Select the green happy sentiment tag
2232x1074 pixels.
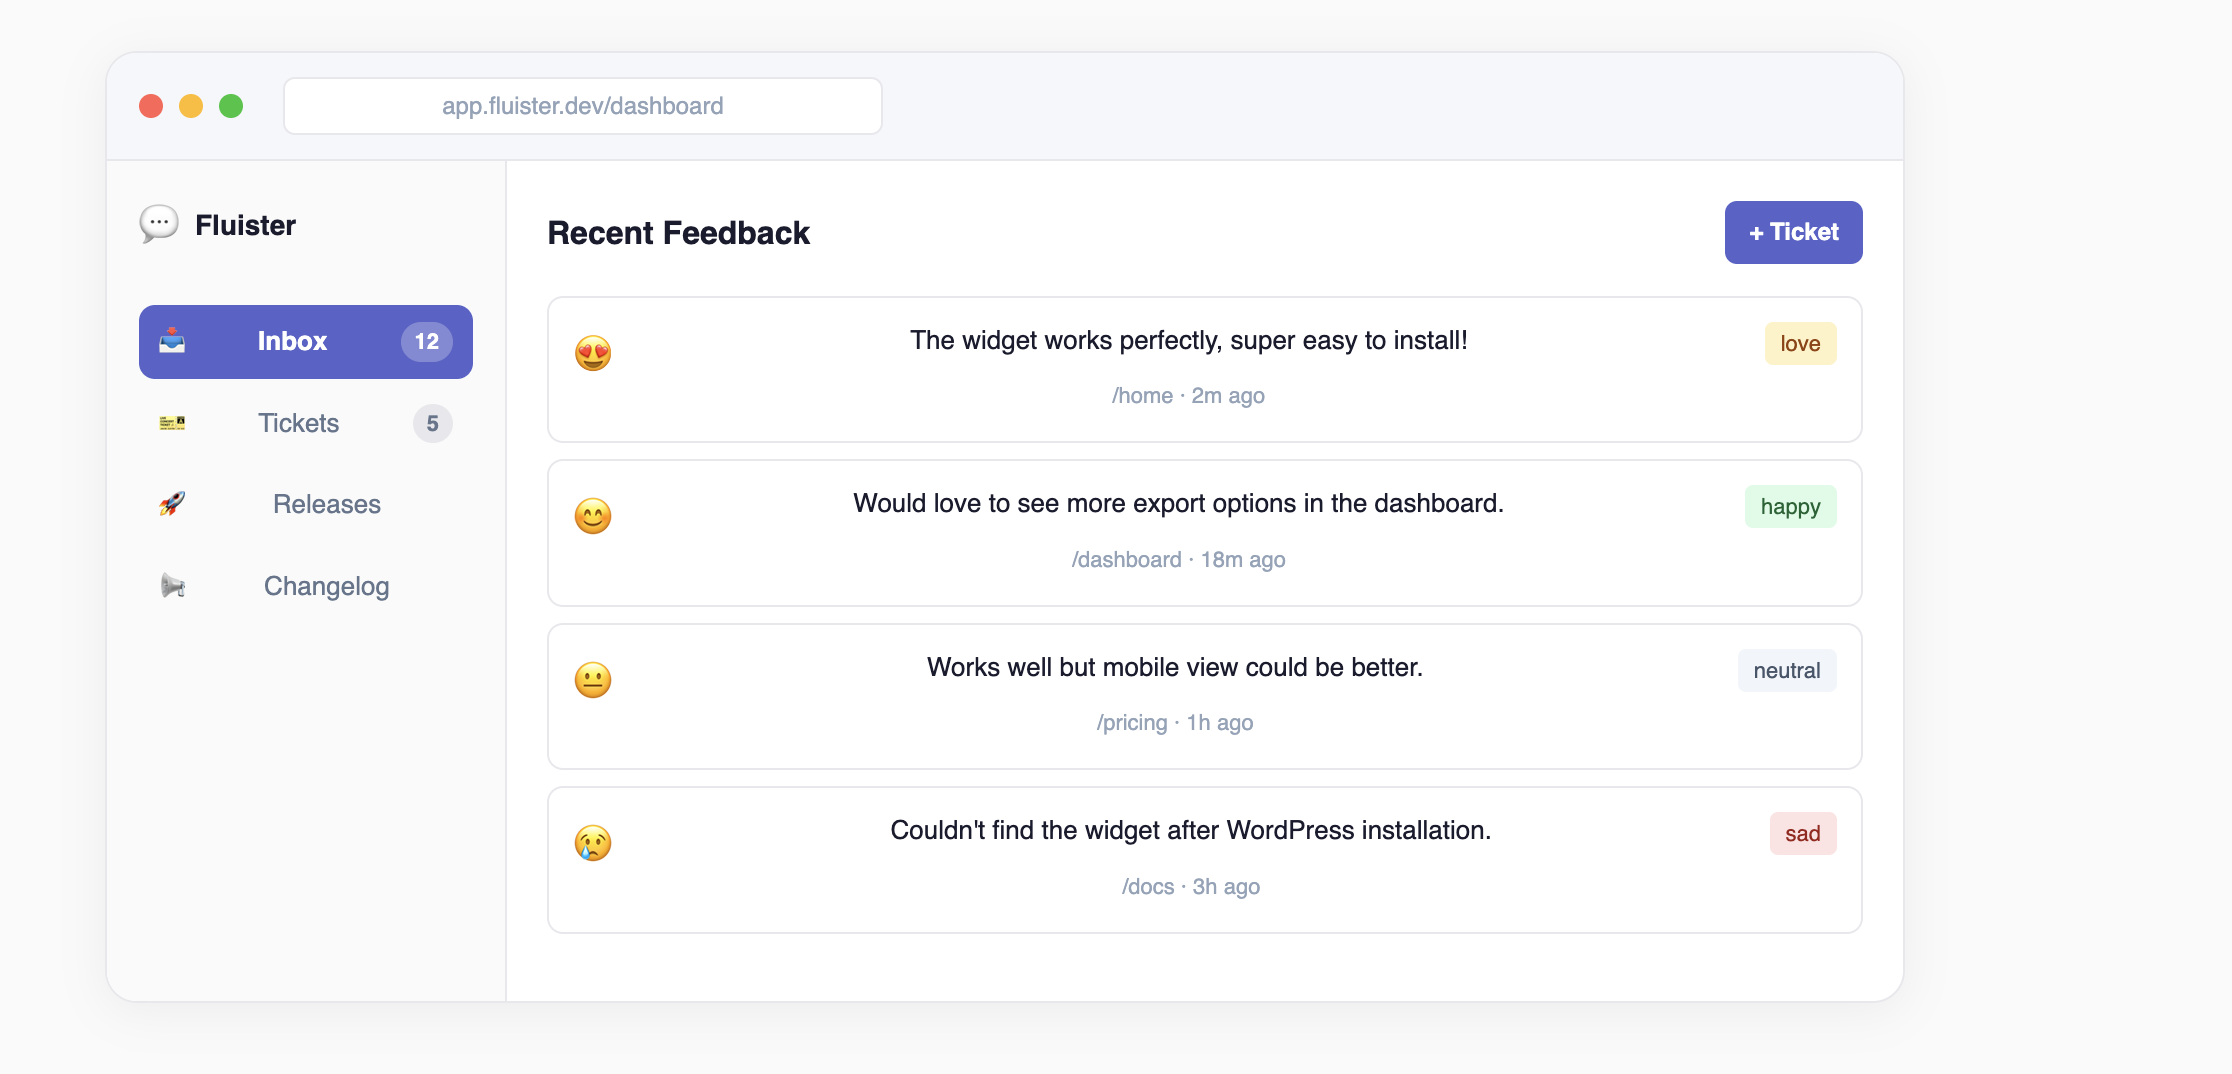tap(1790, 507)
